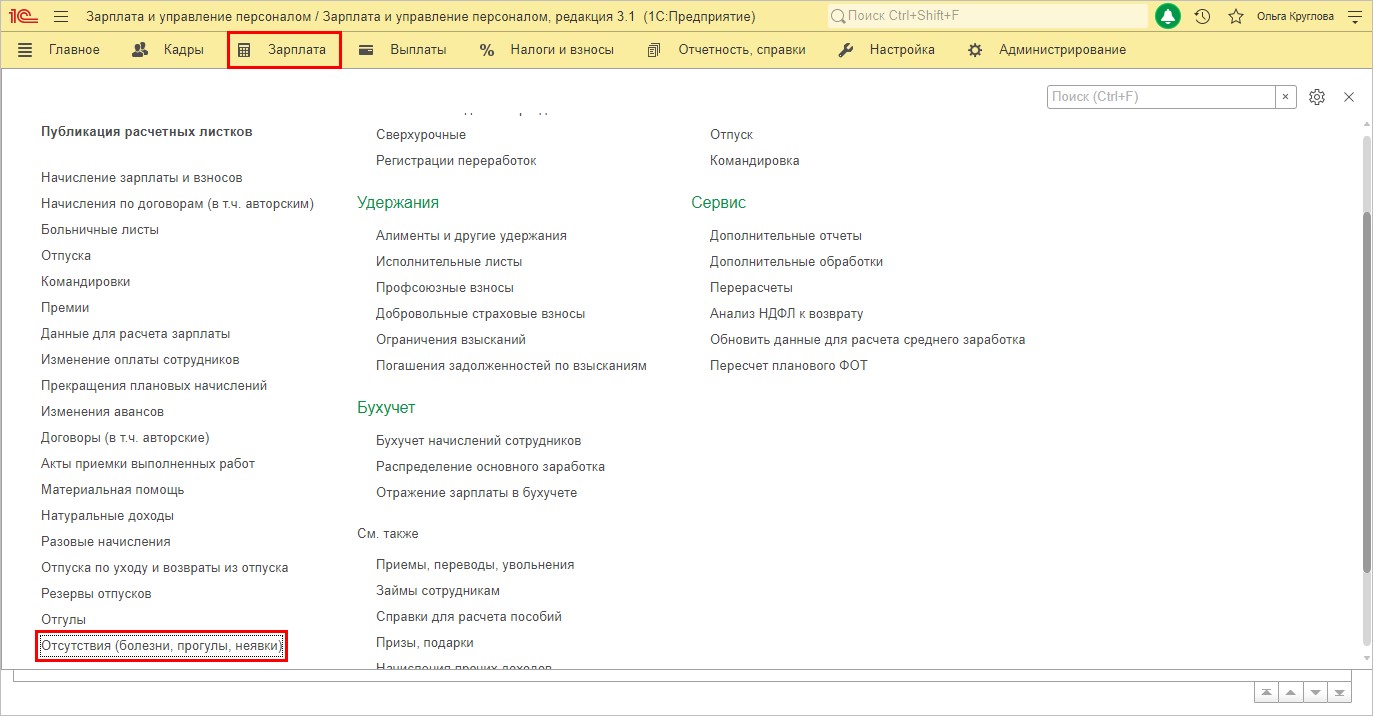This screenshot has height=716, width=1373.
Task: Open Погашения задолженностей по взысканиям
Action: 511,365
